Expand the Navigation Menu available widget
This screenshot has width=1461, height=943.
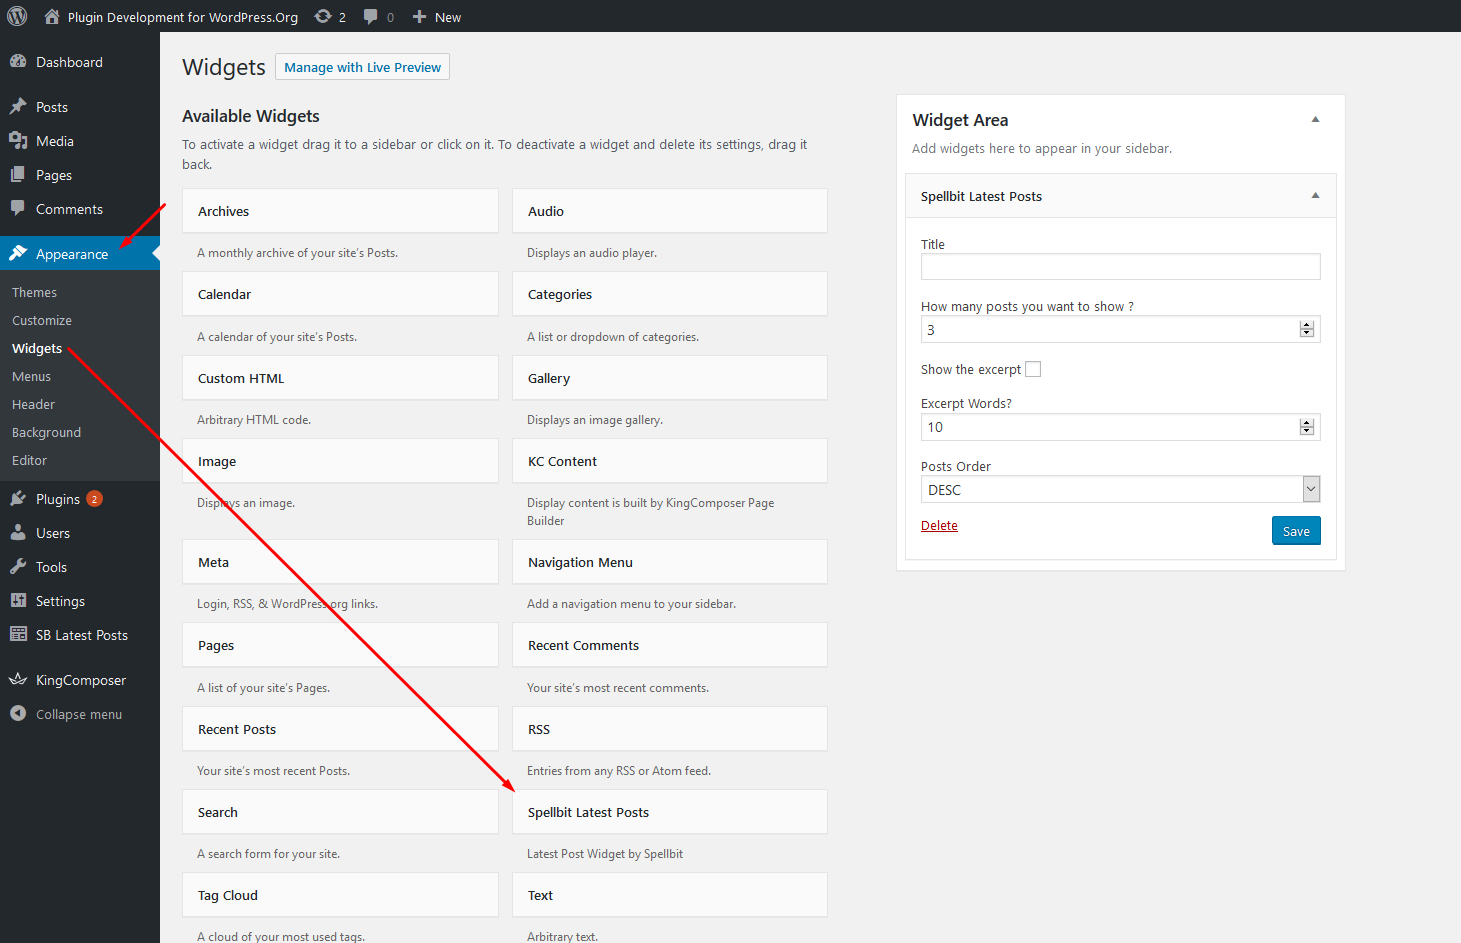(x=670, y=562)
